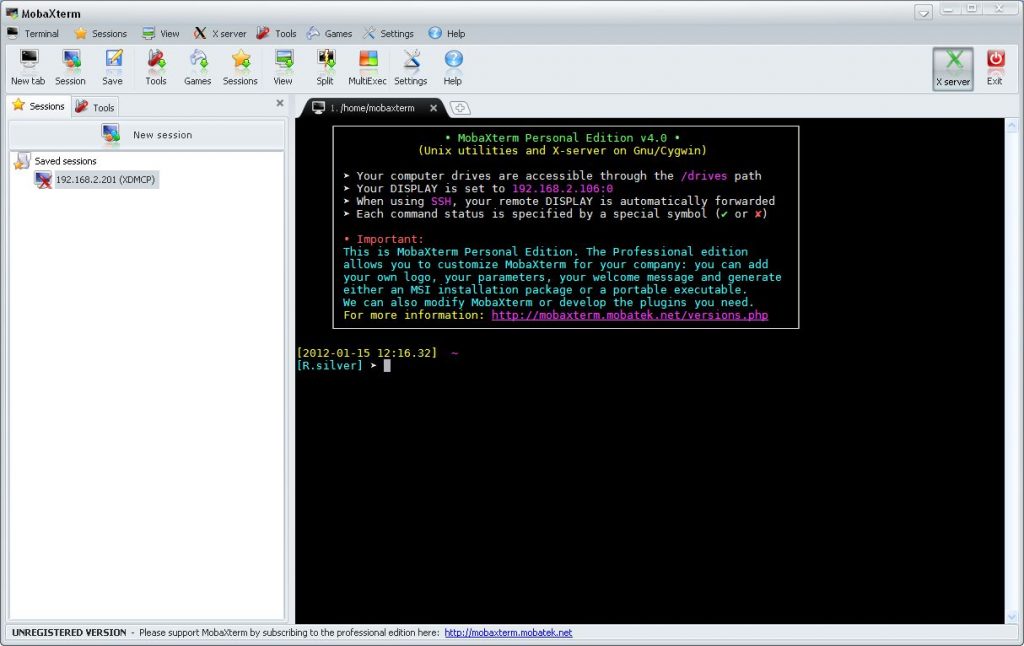Open the Tools menu in menu bar
The width and height of the screenshot is (1024, 646).
pyautogui.click(x=276, y=33)
